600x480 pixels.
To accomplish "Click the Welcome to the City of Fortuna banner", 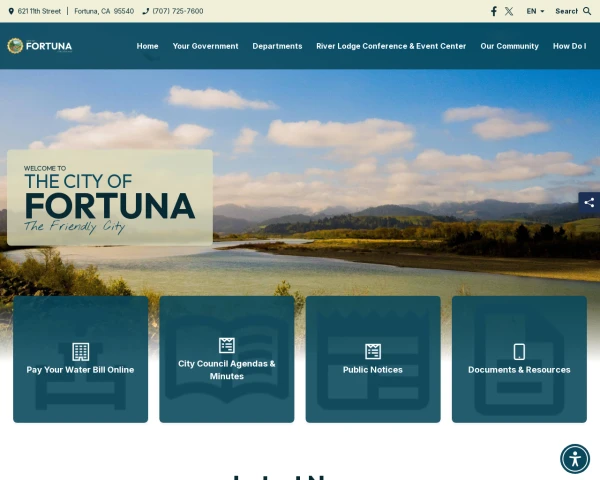I will tap(110, 198).
